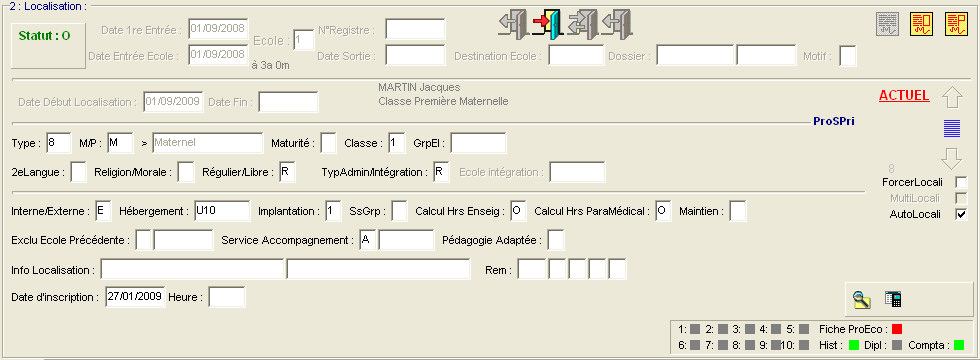Image resolution: width=980 pixels, height=360 pixels.
Task: Click the Maturité field
Action: tap(329, 142)
